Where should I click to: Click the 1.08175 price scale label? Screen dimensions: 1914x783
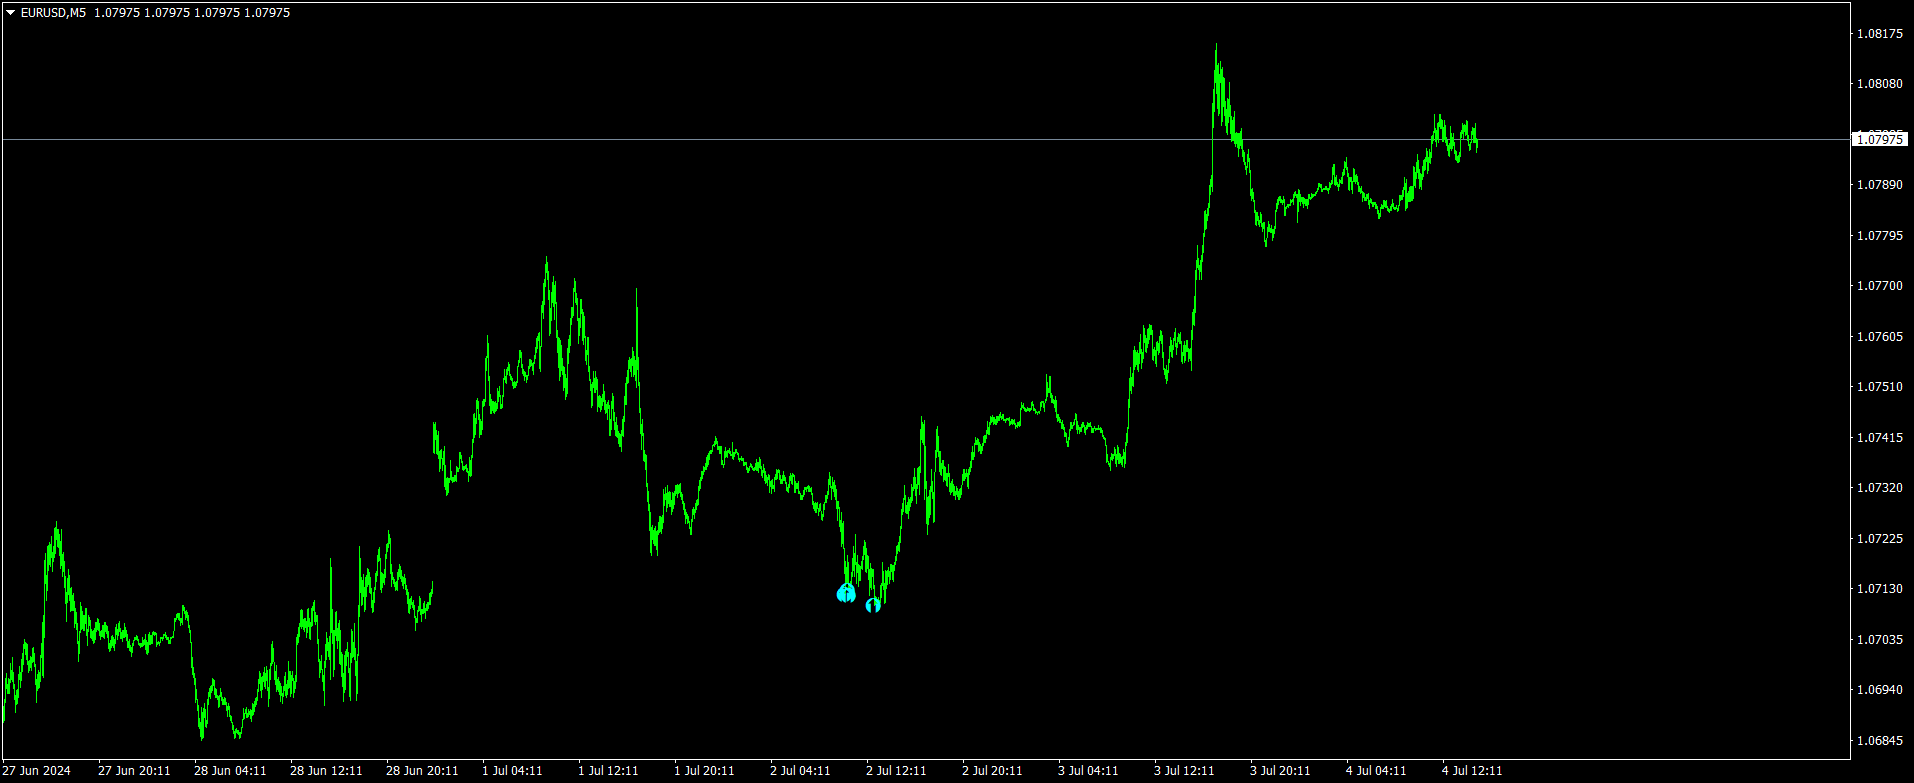[1880, 34]
